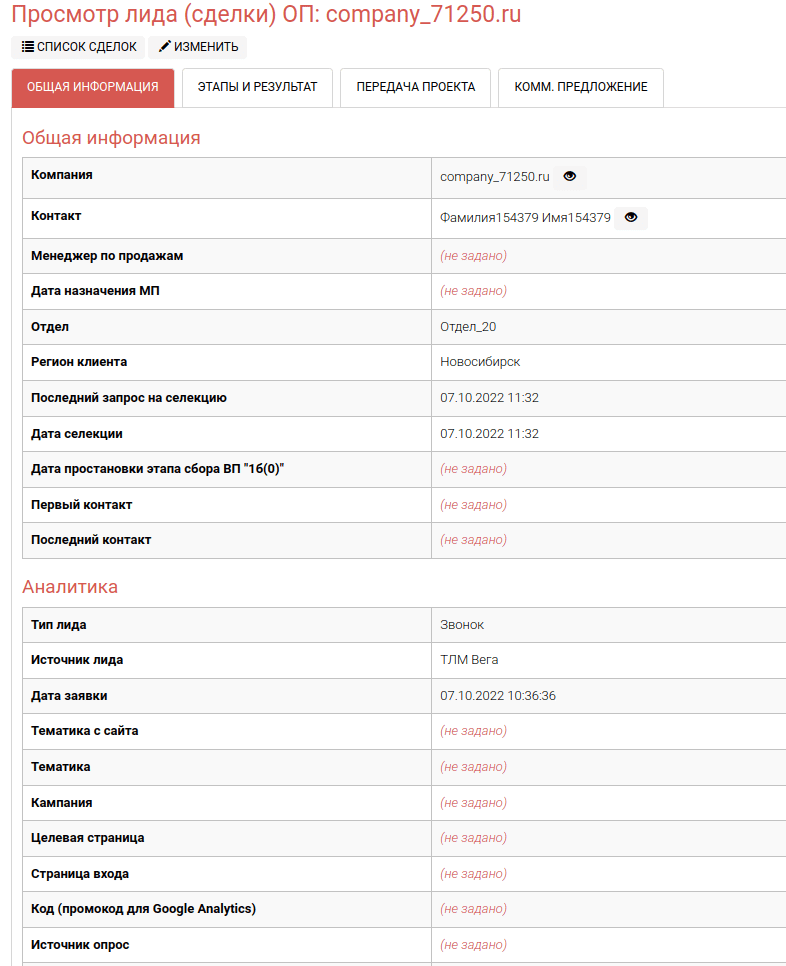
Task: Click the Дата селекции date value
Action: (489, 434)
